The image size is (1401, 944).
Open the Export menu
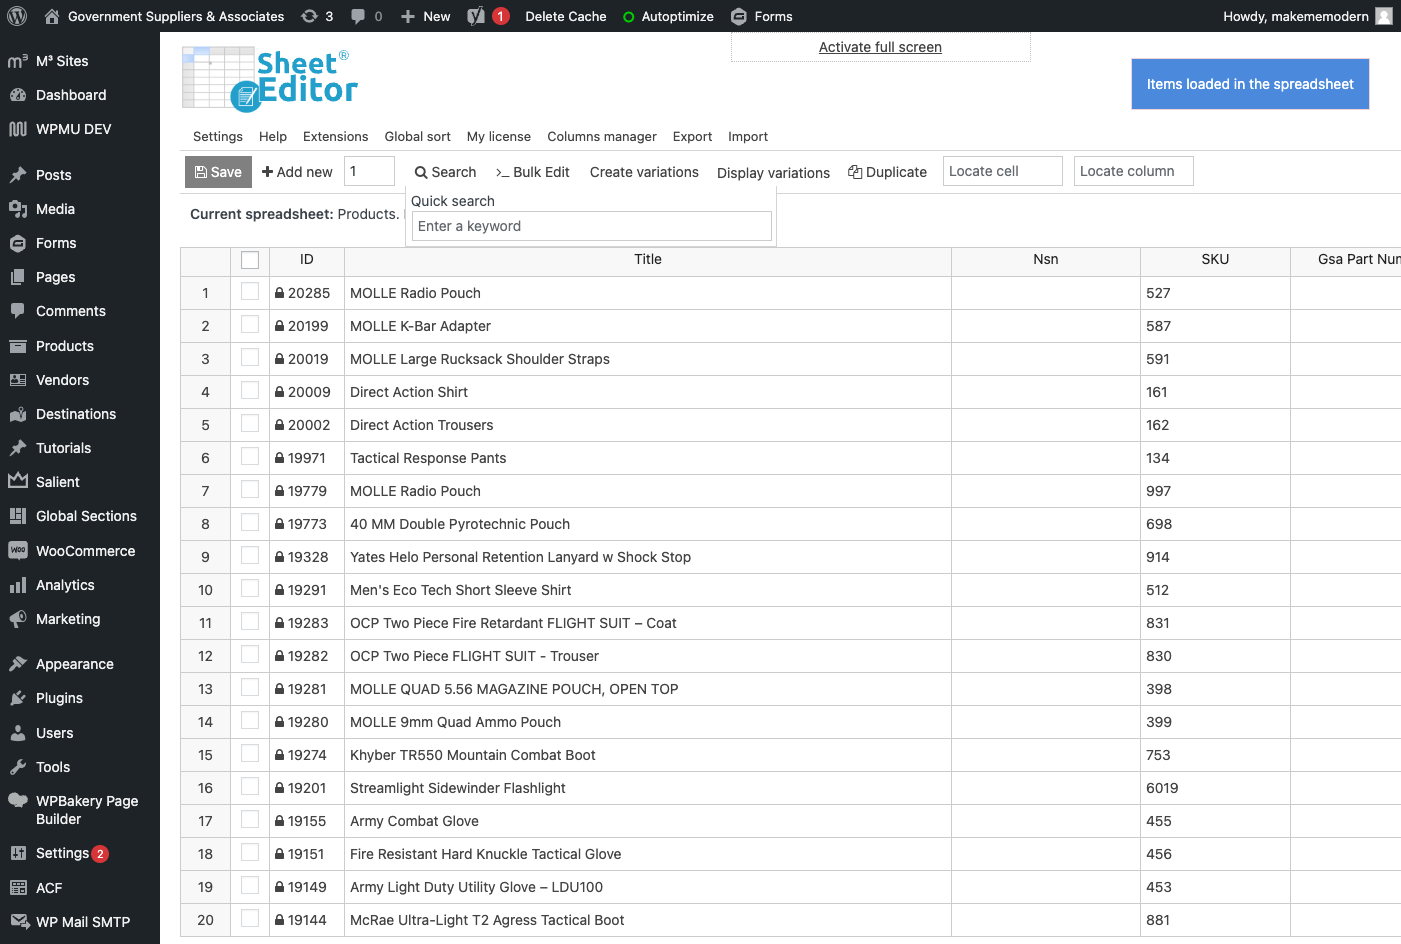(692, 137)
